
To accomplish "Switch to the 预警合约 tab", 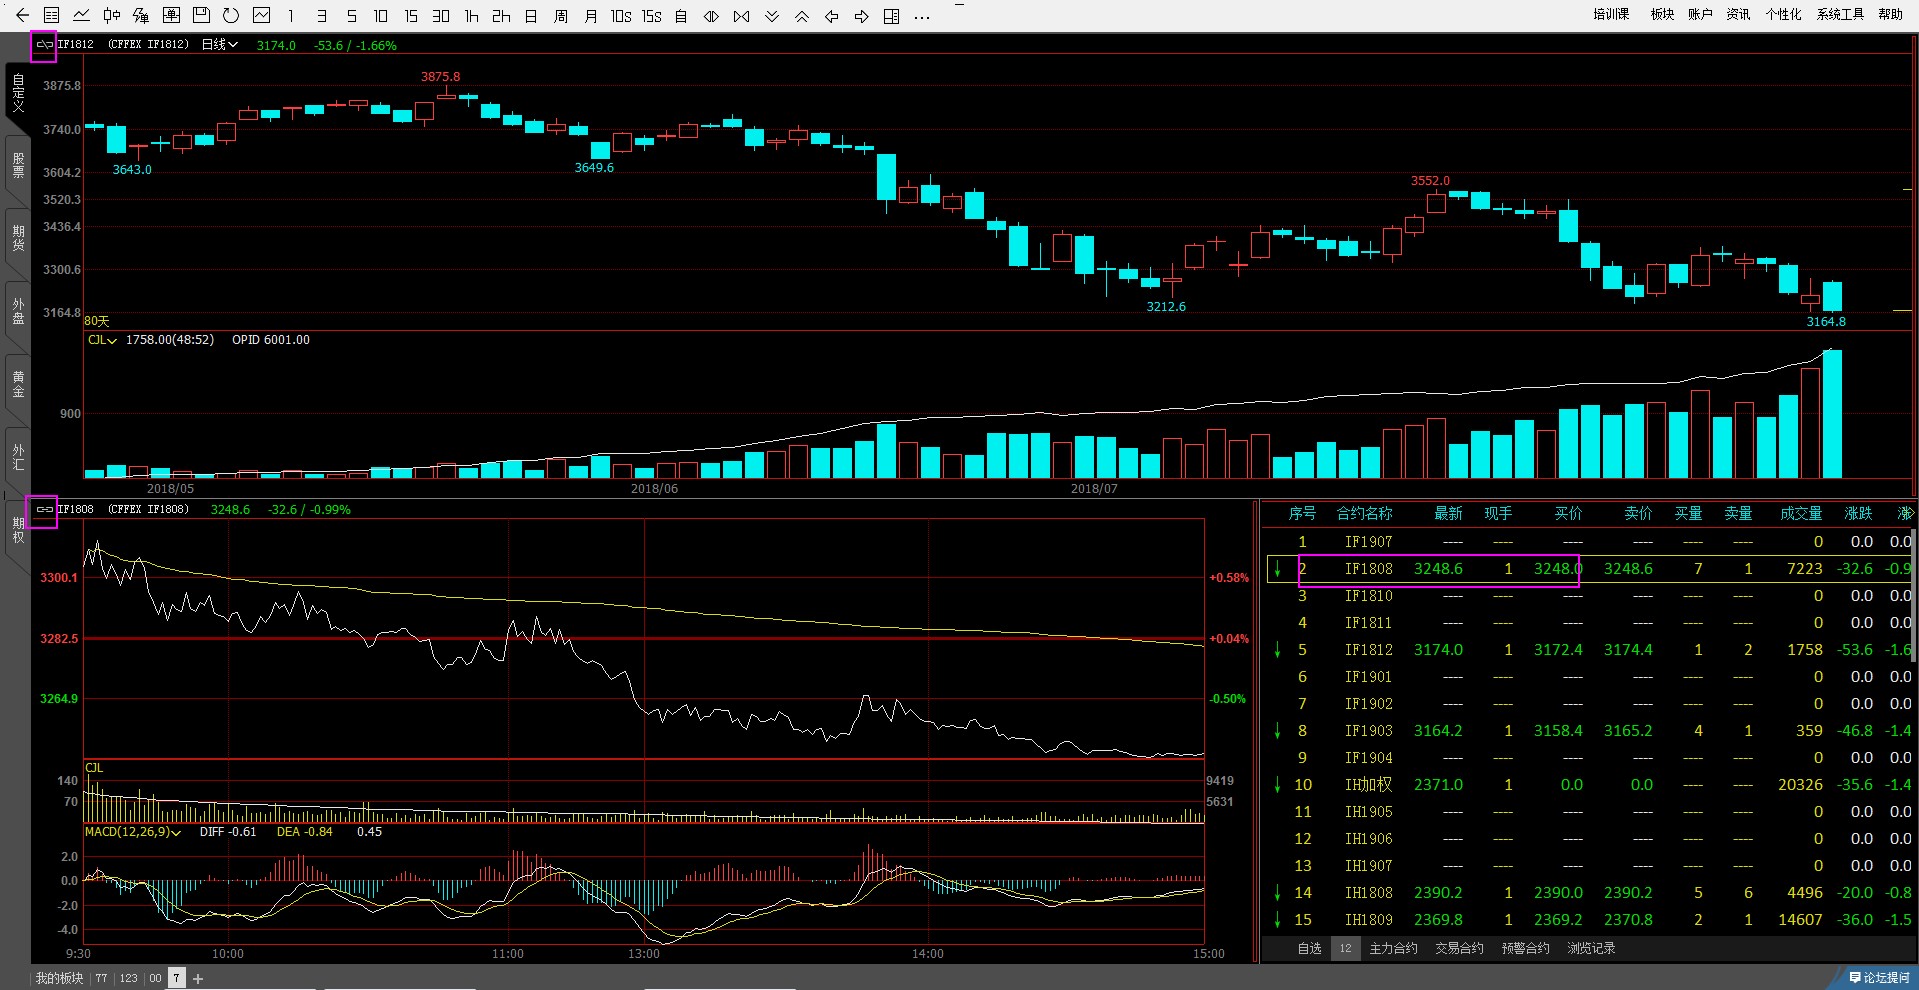I will tap(1525, 948).
